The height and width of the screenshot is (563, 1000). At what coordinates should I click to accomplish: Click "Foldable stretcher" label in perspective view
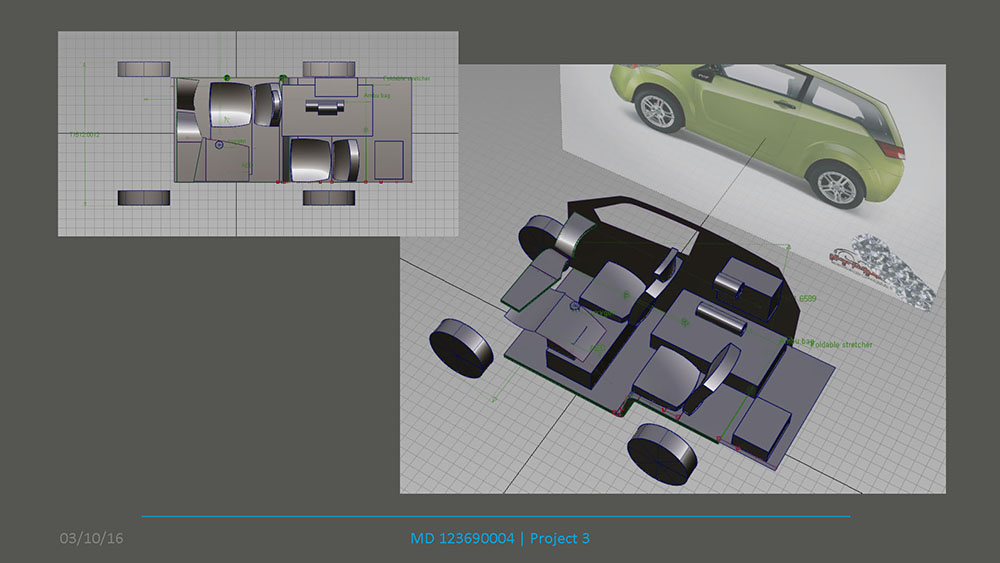tap(840, 345)
